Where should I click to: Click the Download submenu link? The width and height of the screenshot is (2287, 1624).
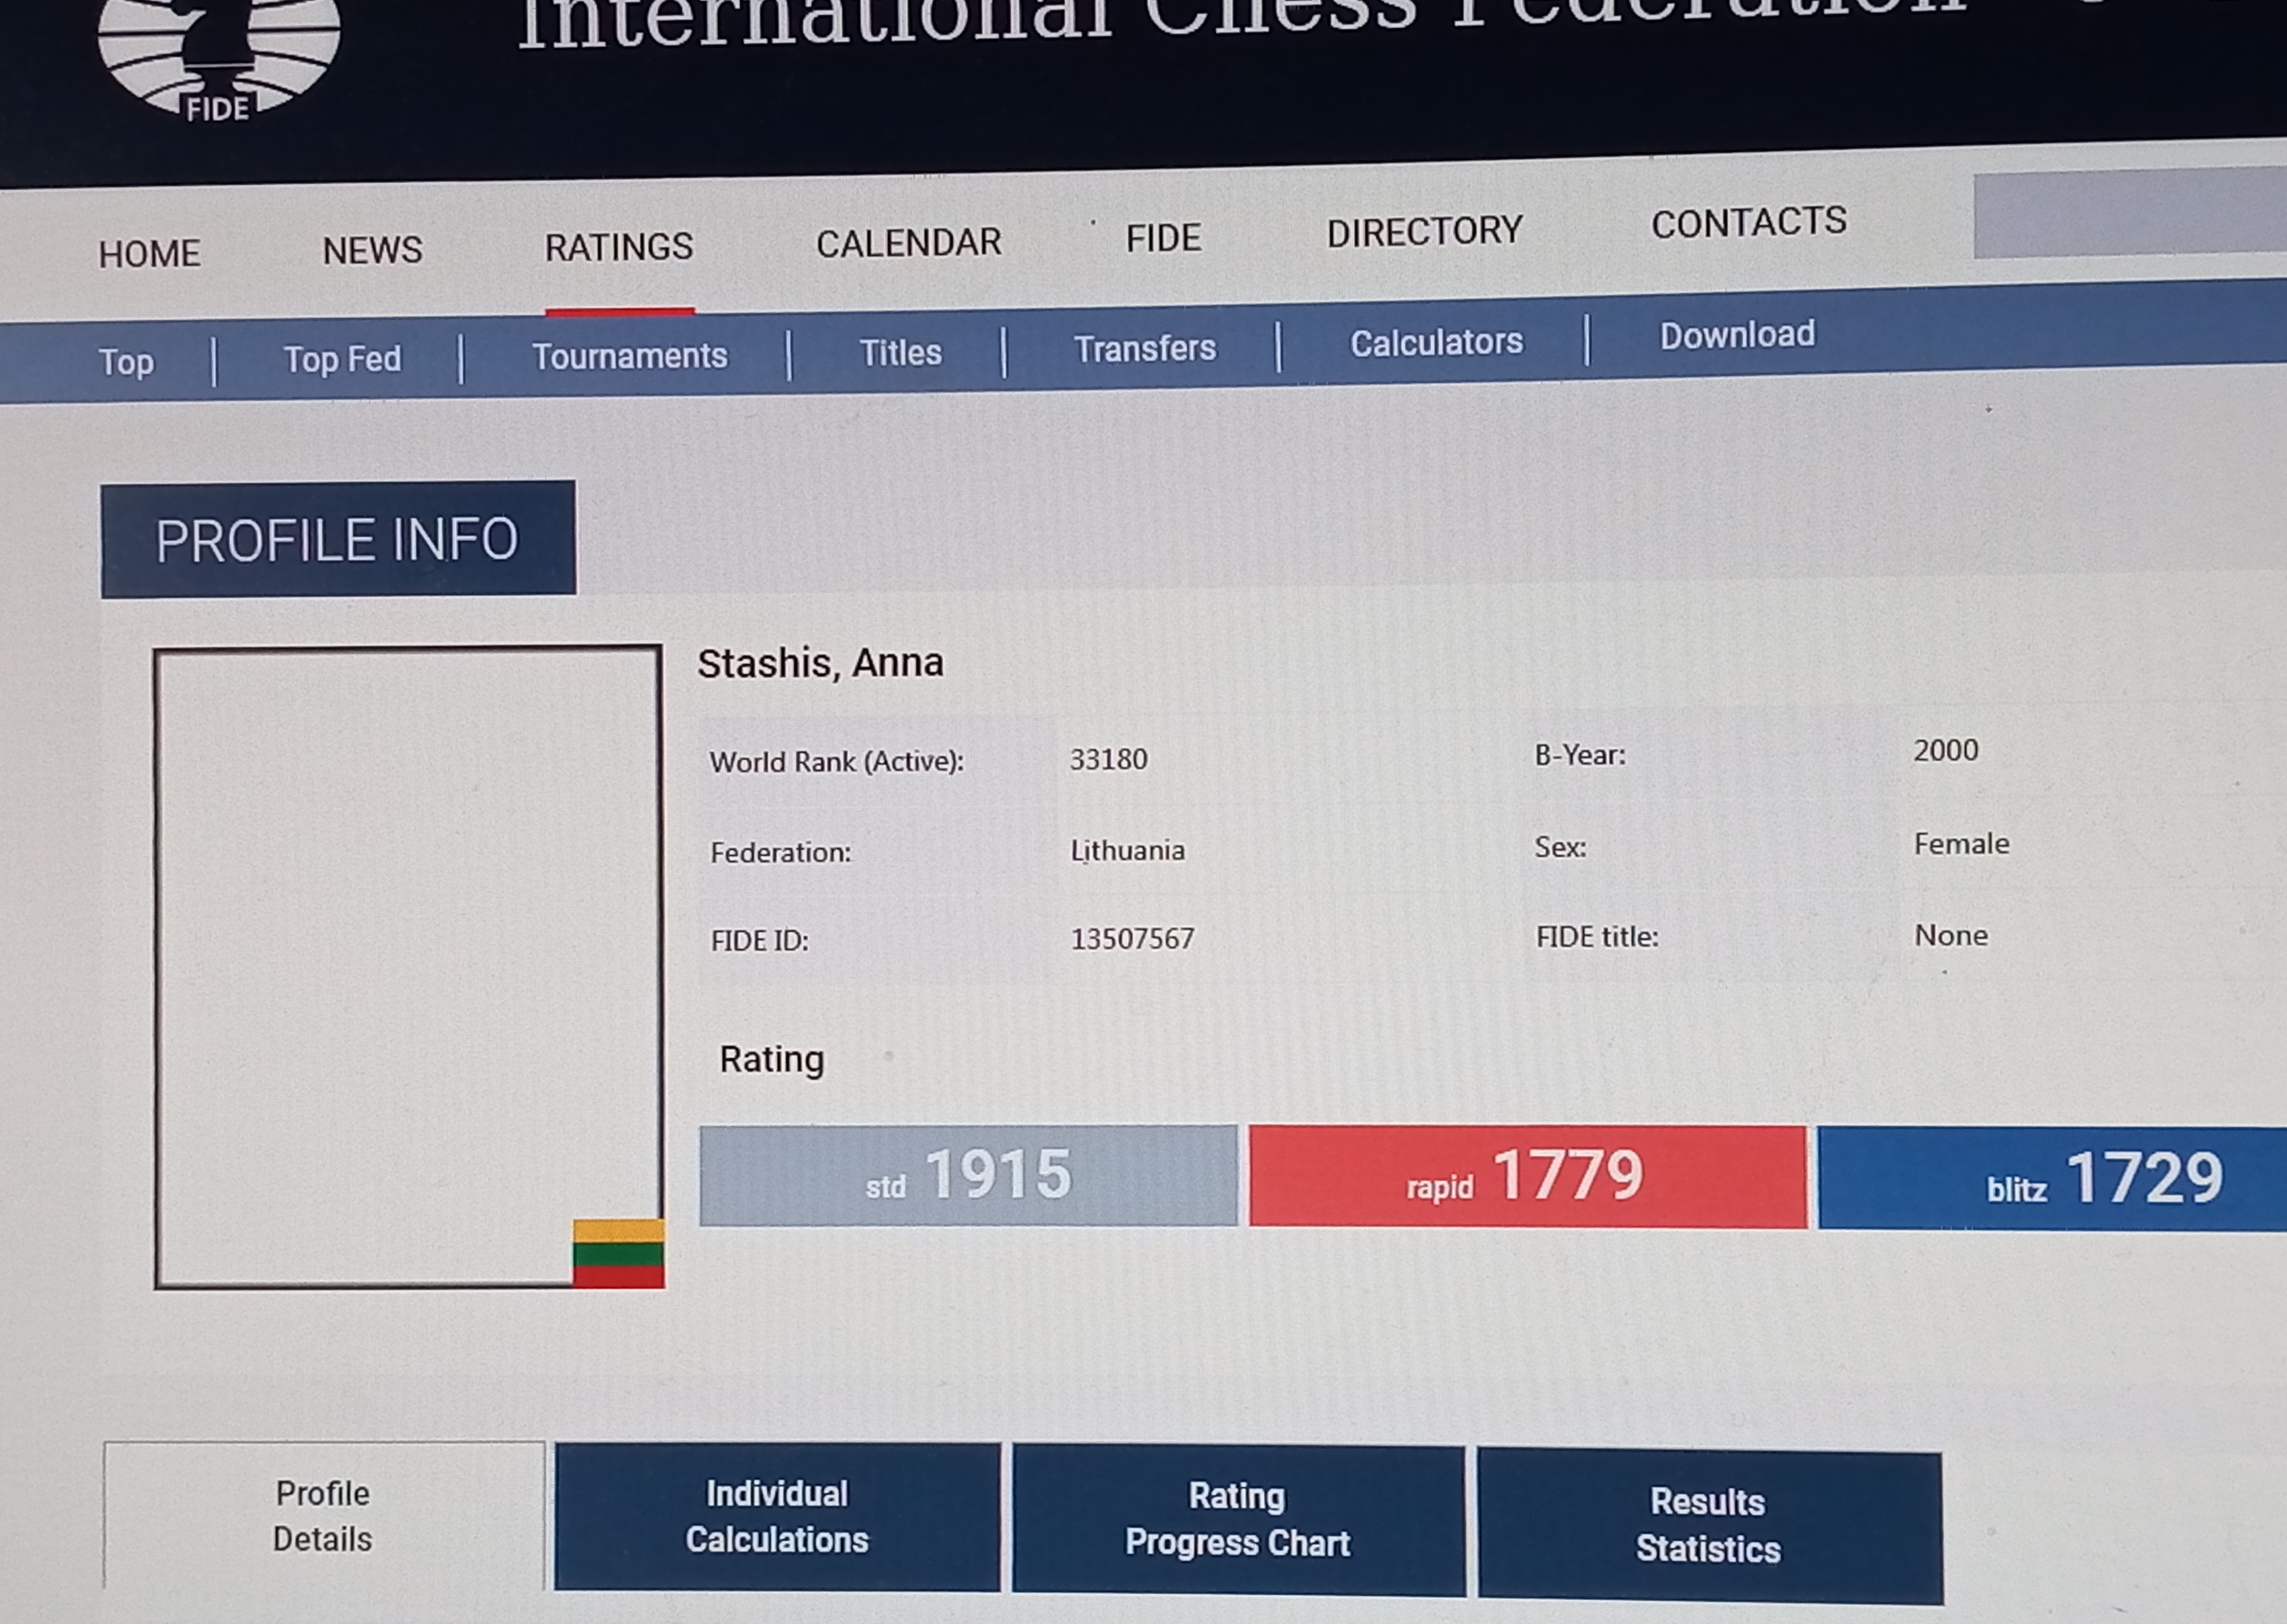pyautogui.click(x=1737, y=335)
